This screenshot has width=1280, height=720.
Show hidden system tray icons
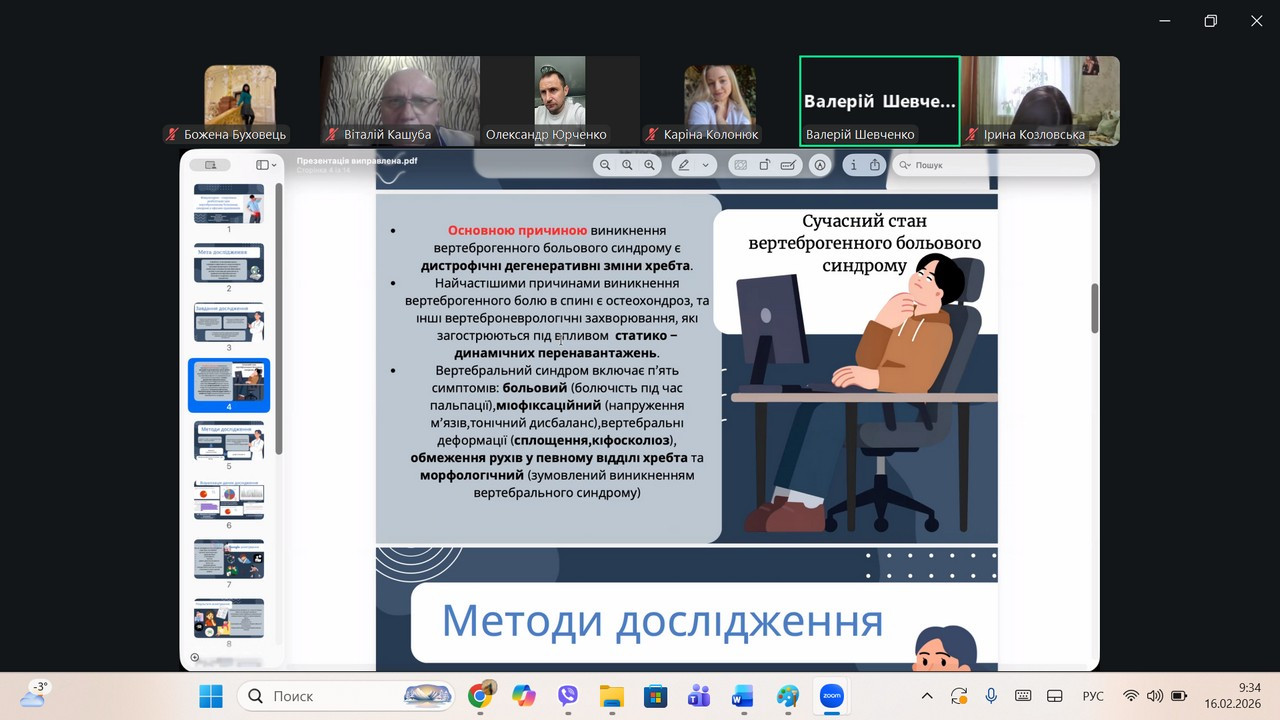pyautogui.click(x=927, y=696)
